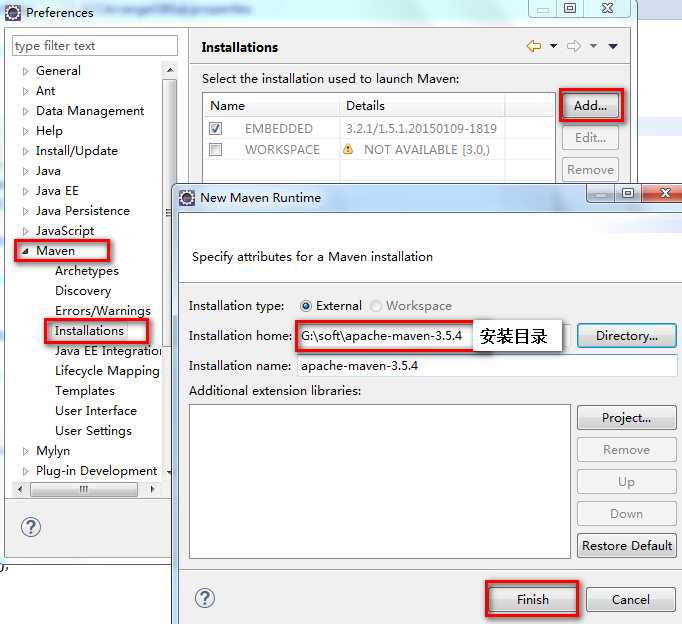Expand the General tree node
682x624 pixels.
(x=25, y=71)
